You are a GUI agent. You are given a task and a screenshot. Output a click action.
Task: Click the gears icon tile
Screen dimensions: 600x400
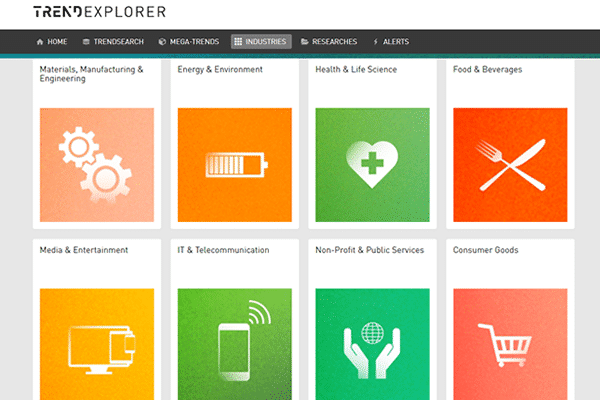[97, 165]
